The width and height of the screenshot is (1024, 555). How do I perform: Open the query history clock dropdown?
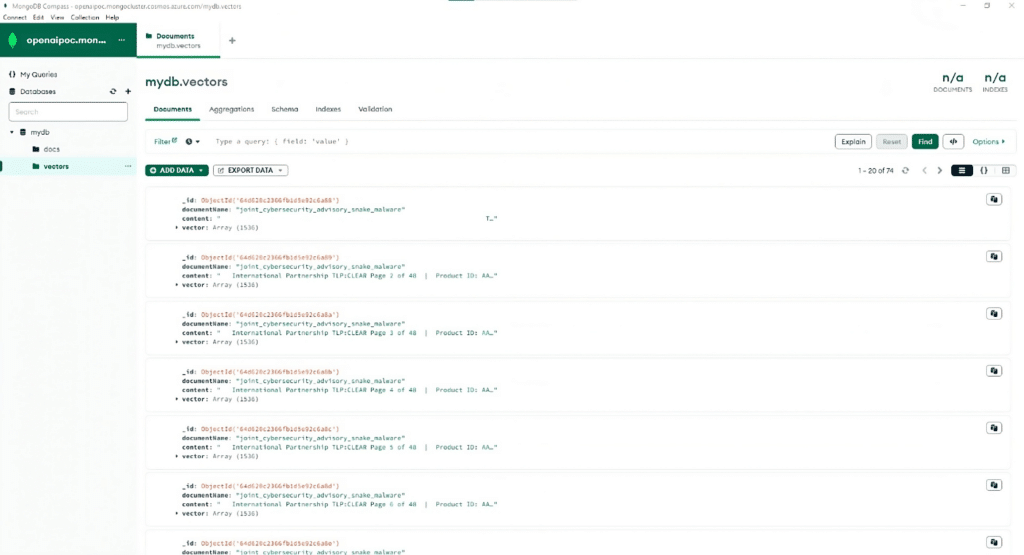pyautogui.click(x=192, y=142)
